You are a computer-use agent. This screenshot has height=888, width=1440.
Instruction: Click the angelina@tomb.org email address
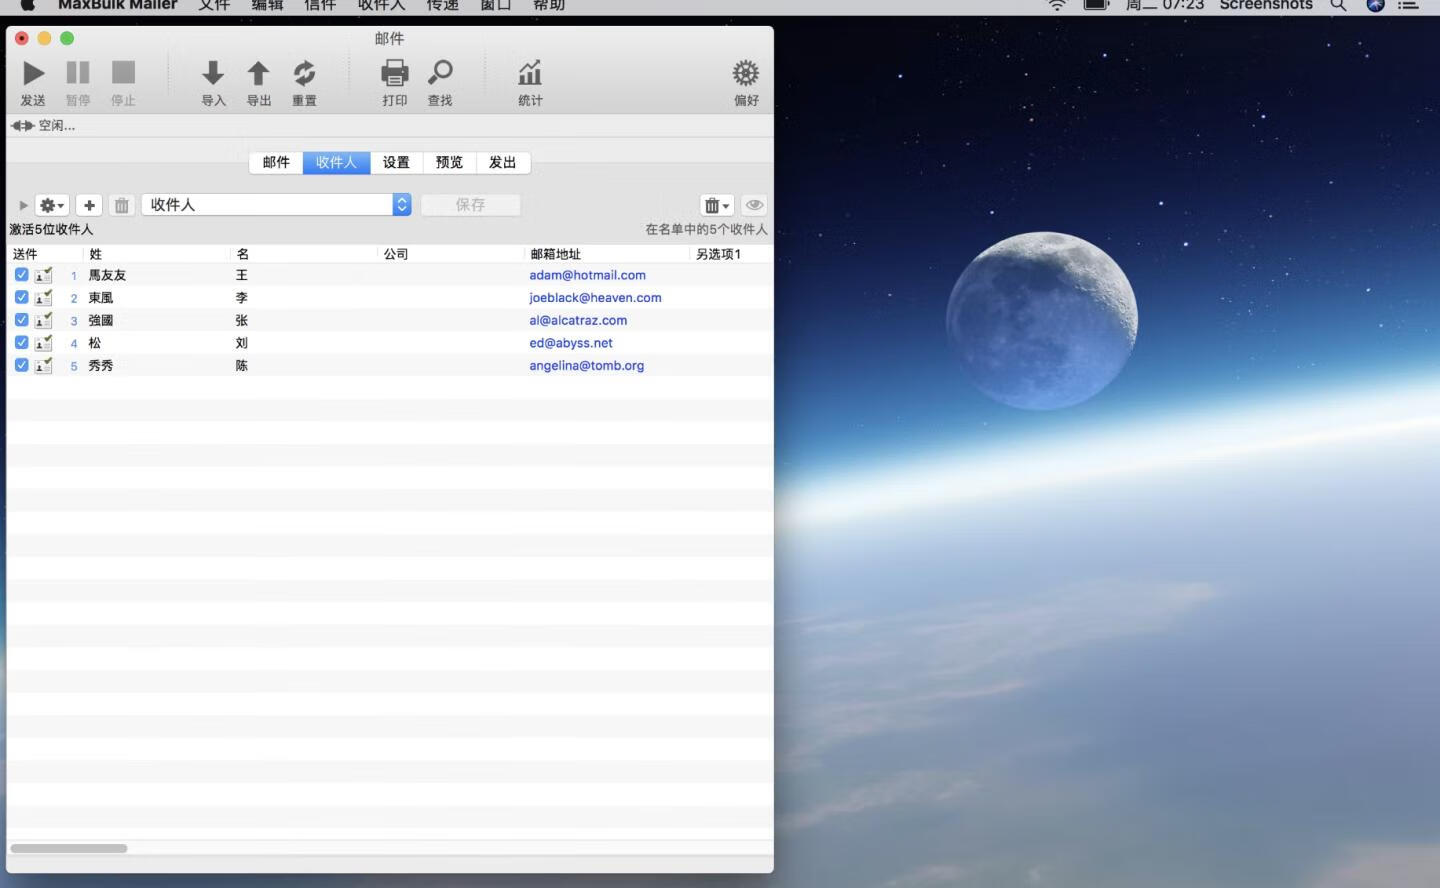click(x=586, y=366)
